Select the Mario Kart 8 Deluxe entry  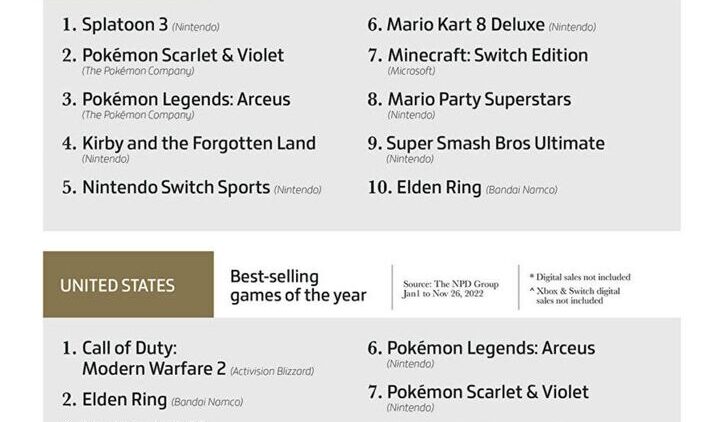465,24
